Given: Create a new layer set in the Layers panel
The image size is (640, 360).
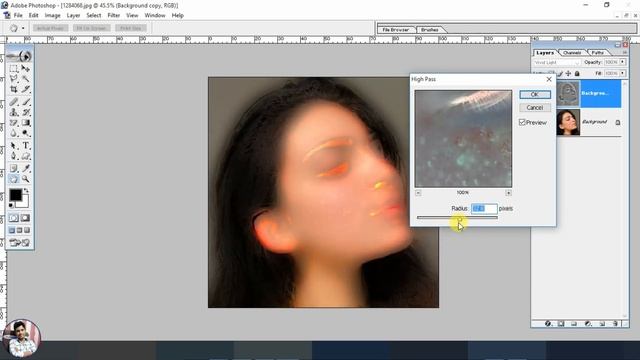Looking at the screenshot, I should (x=574, y=324).
